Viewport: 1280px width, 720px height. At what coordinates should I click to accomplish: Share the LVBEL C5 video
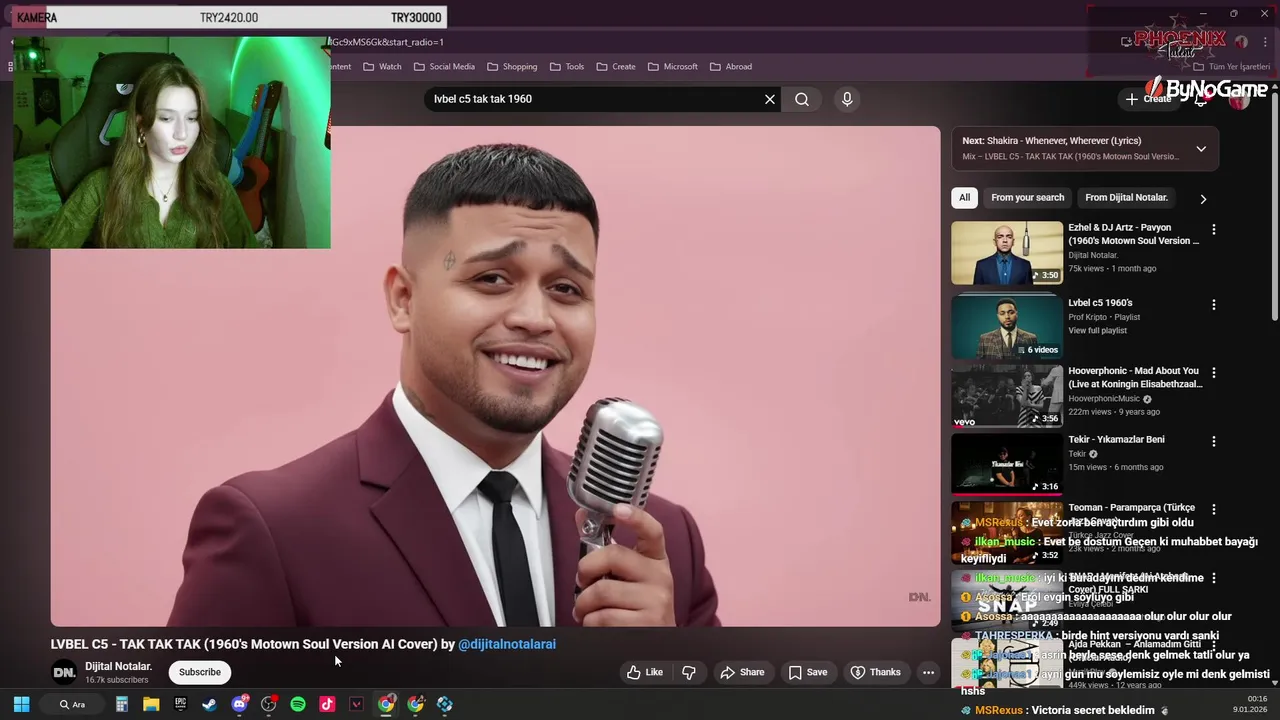(742, 672)
